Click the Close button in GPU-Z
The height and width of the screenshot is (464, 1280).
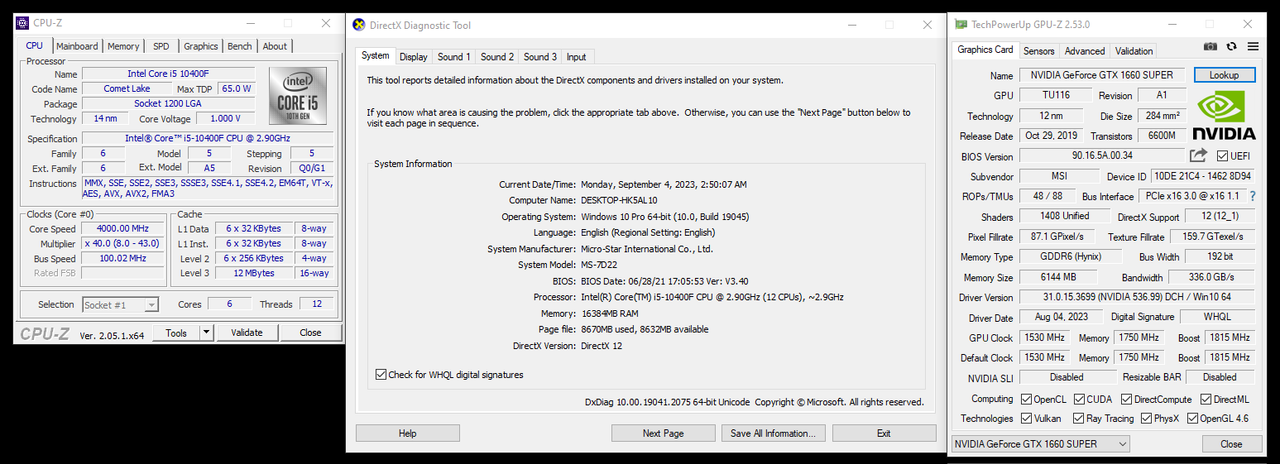(1231, 444)
